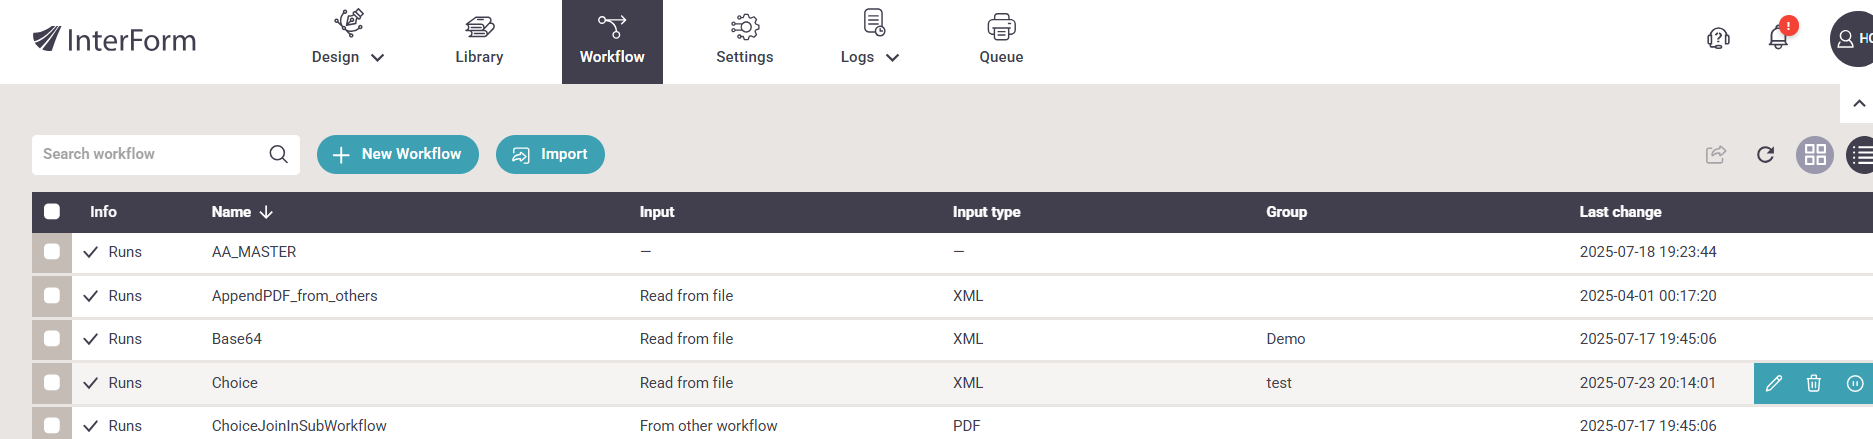The width and height of the screenshot is (1873, 439).
Task: Refresh the workflow list
Action: pyautogui.click(x=1766, y=154)
